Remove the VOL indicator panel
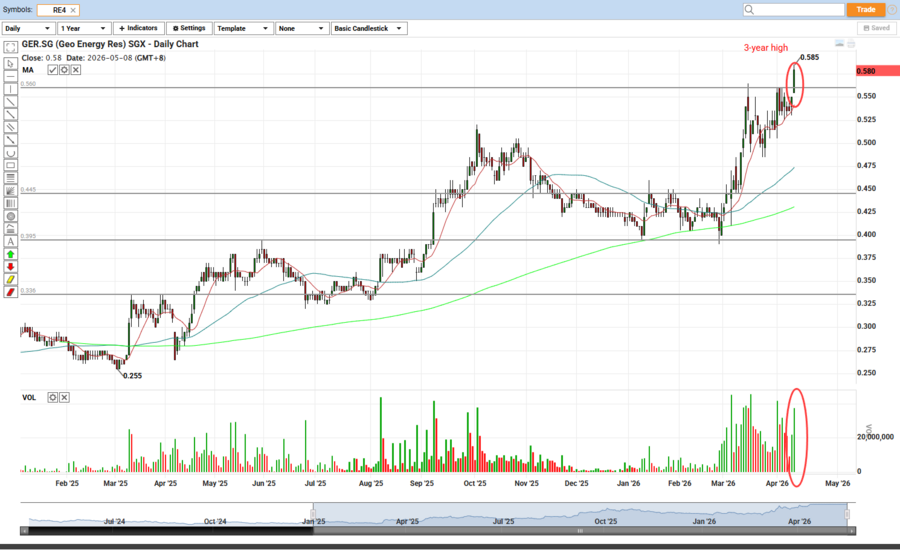 pyautogui.click(x=64, y=397)
